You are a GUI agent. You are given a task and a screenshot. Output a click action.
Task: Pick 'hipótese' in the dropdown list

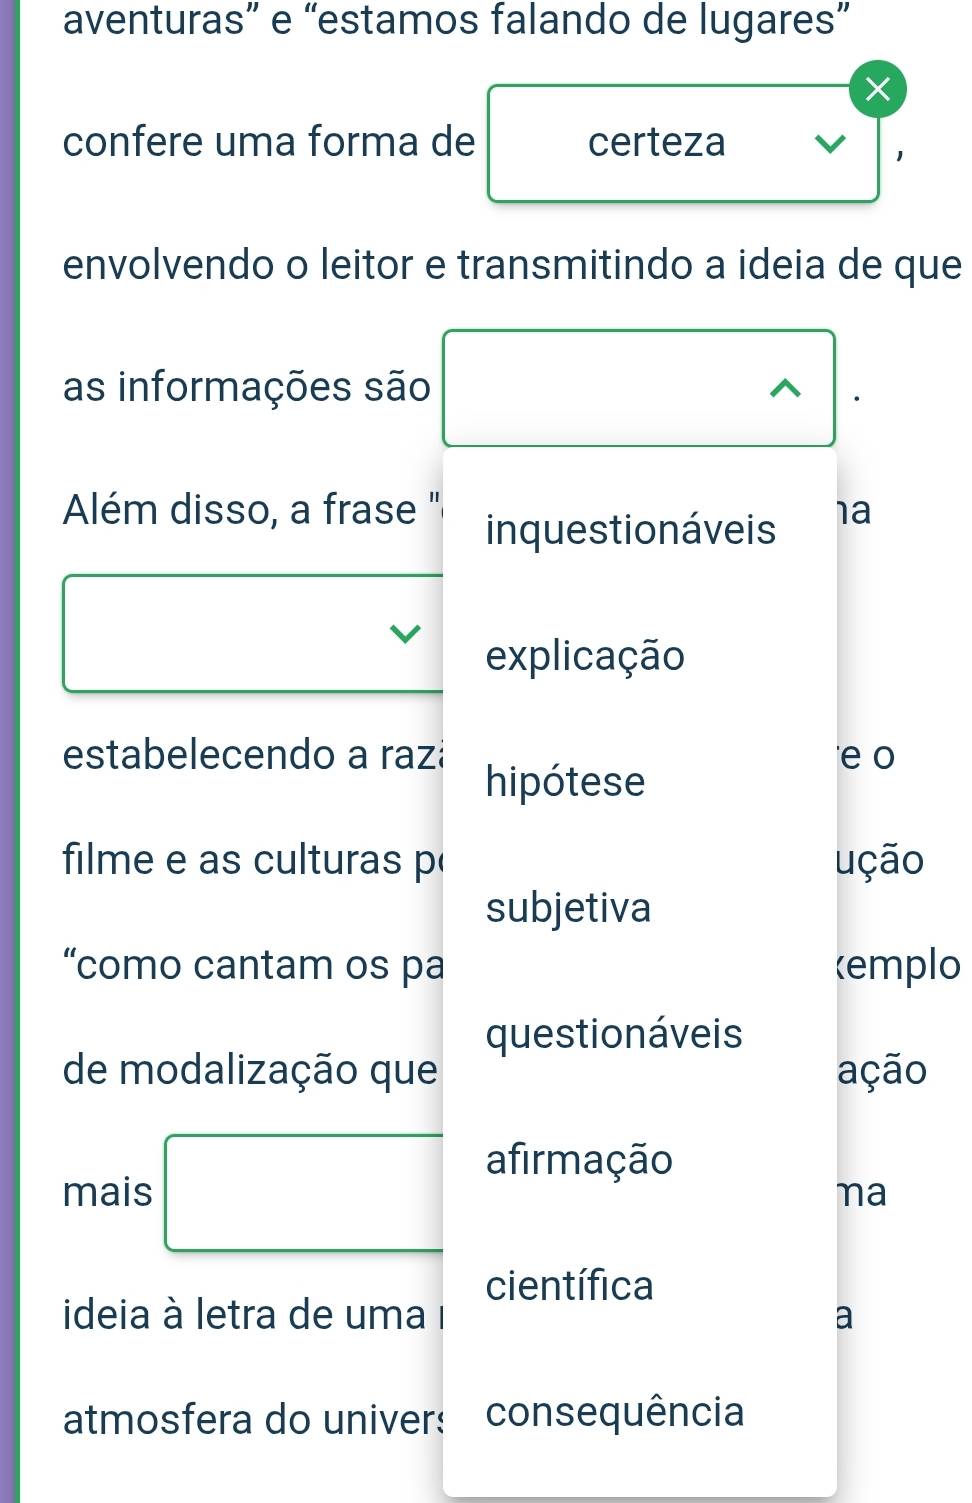click(x=565, y=782)
